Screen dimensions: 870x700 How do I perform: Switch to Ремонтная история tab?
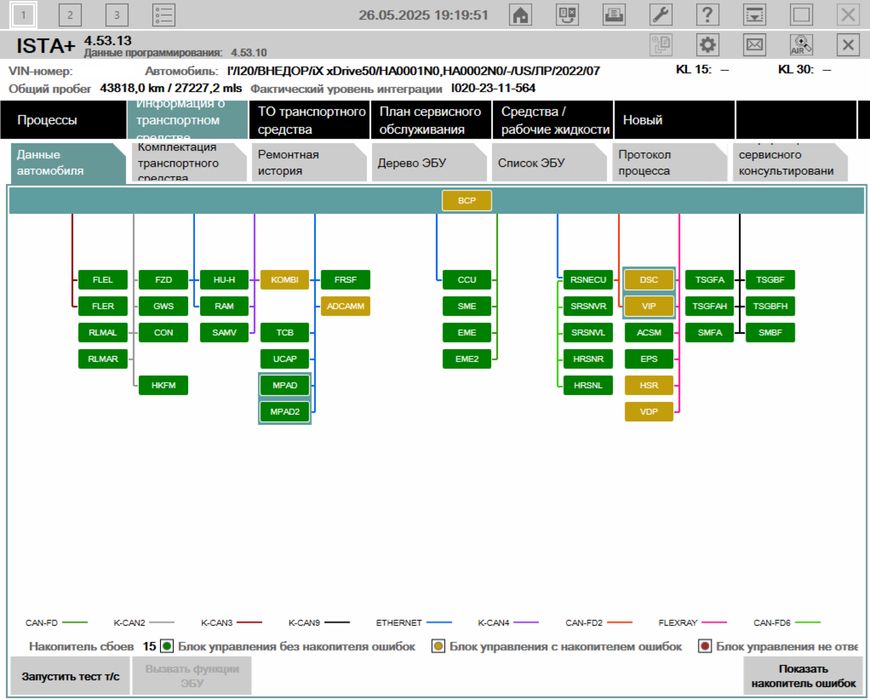point(308,163)
